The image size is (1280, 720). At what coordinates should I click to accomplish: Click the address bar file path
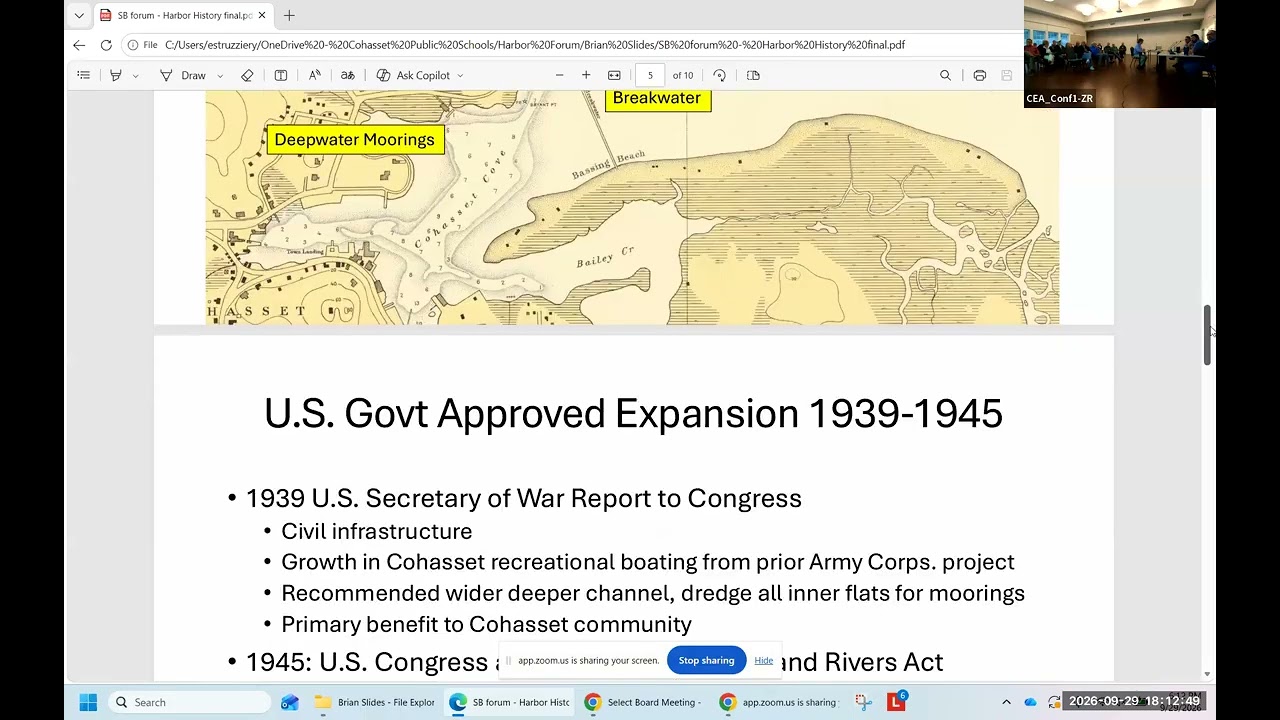535,45
